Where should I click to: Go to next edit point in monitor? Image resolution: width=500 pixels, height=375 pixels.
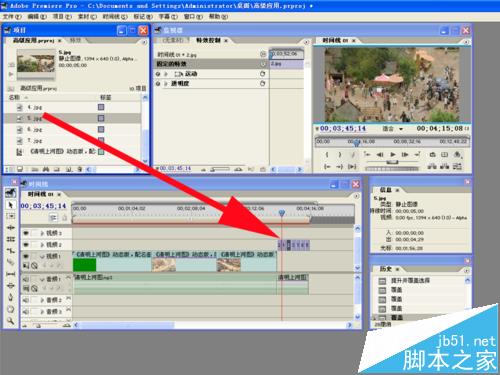pyautogui.click(x=417, y=154)
